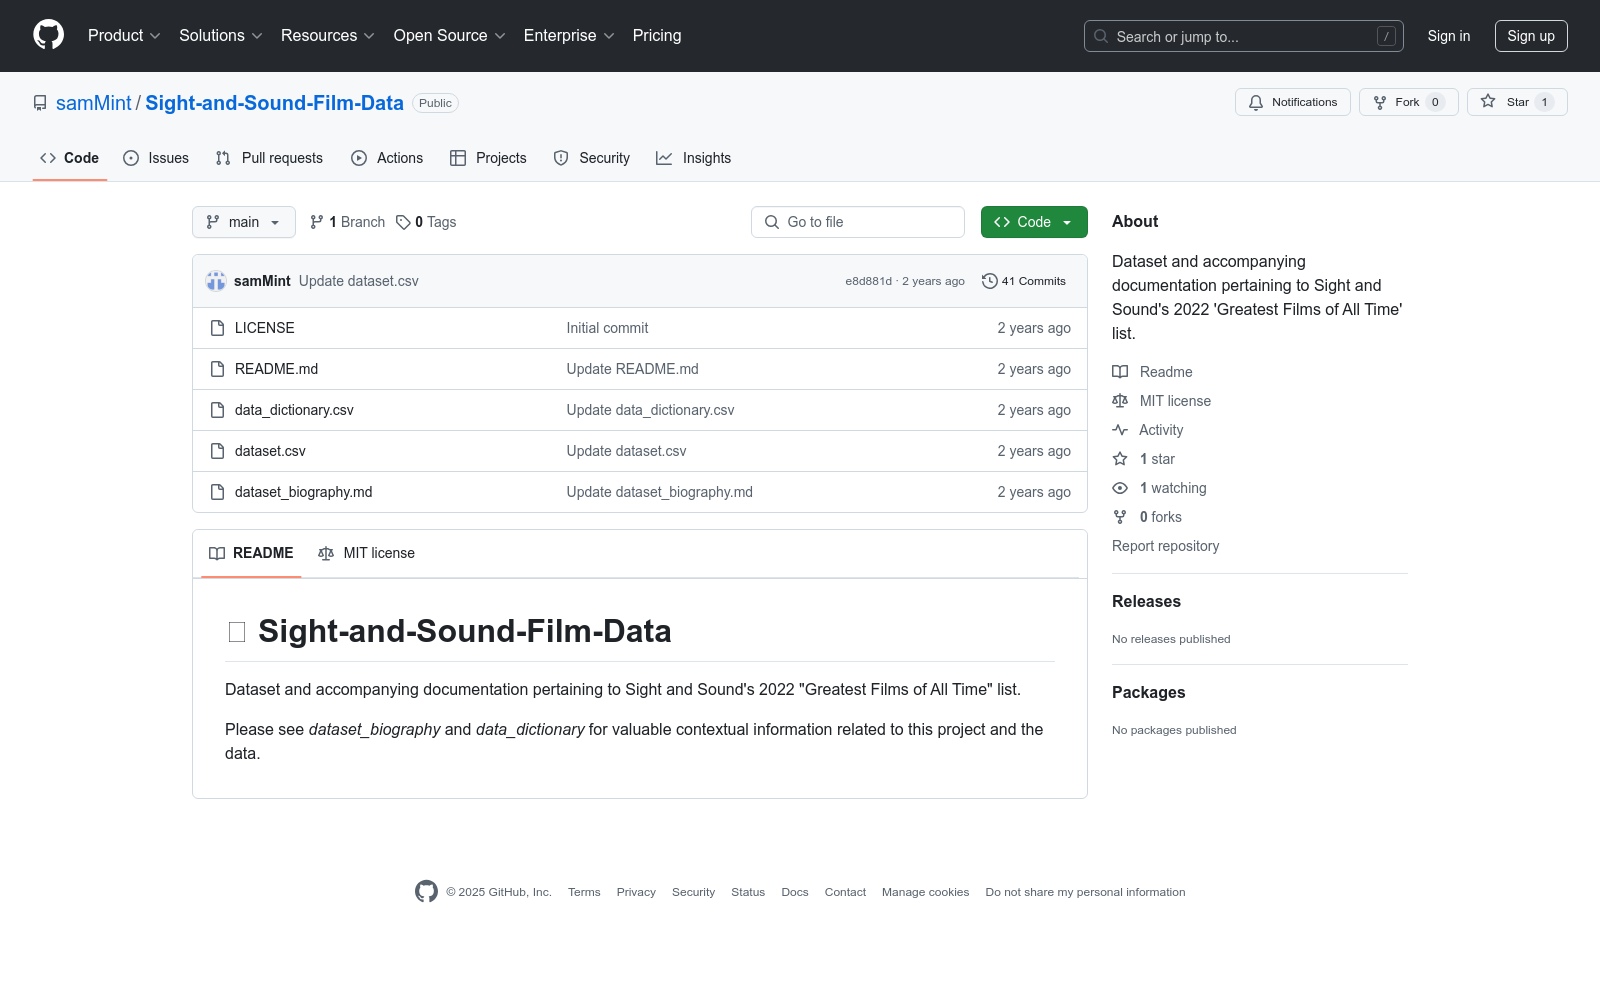Focus the Search or jump to field
This screenshot has height=1000, width=1600.
click(x=1243, y=36)
